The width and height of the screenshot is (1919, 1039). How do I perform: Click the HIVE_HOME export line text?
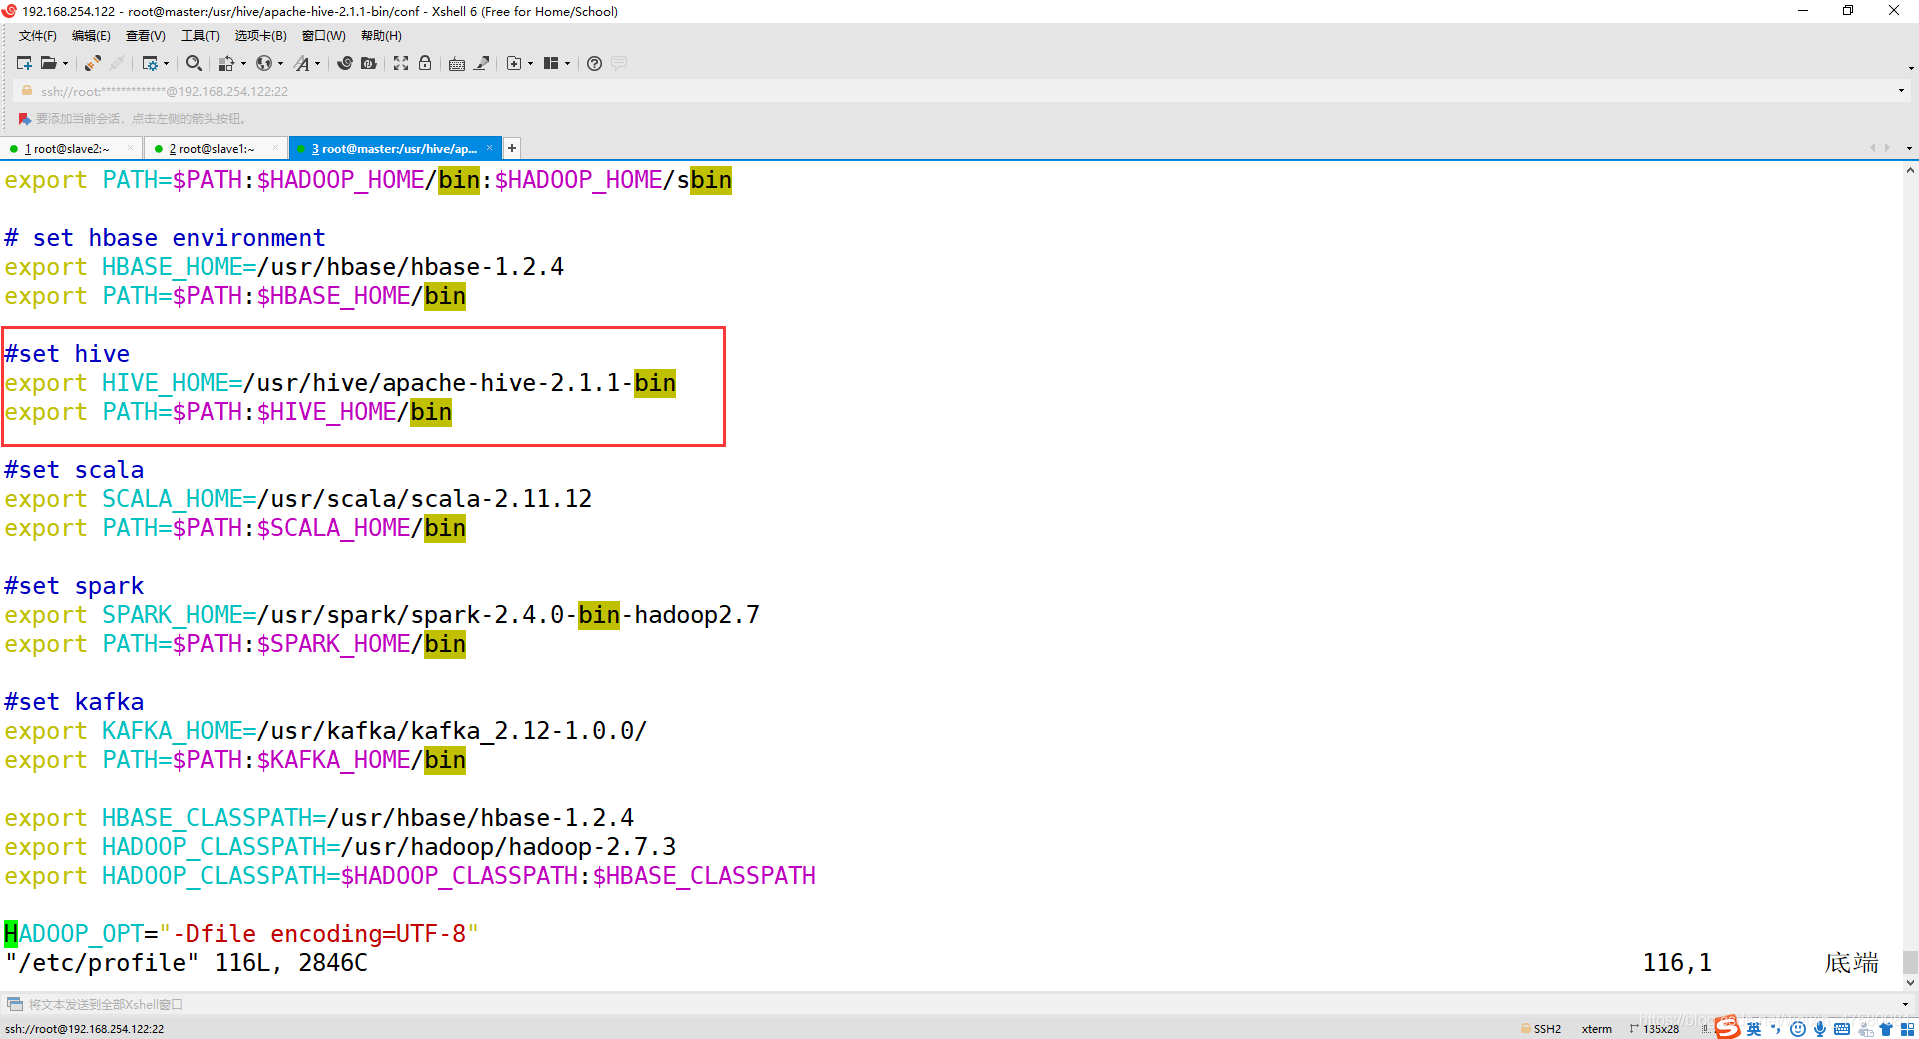(340, 383)
